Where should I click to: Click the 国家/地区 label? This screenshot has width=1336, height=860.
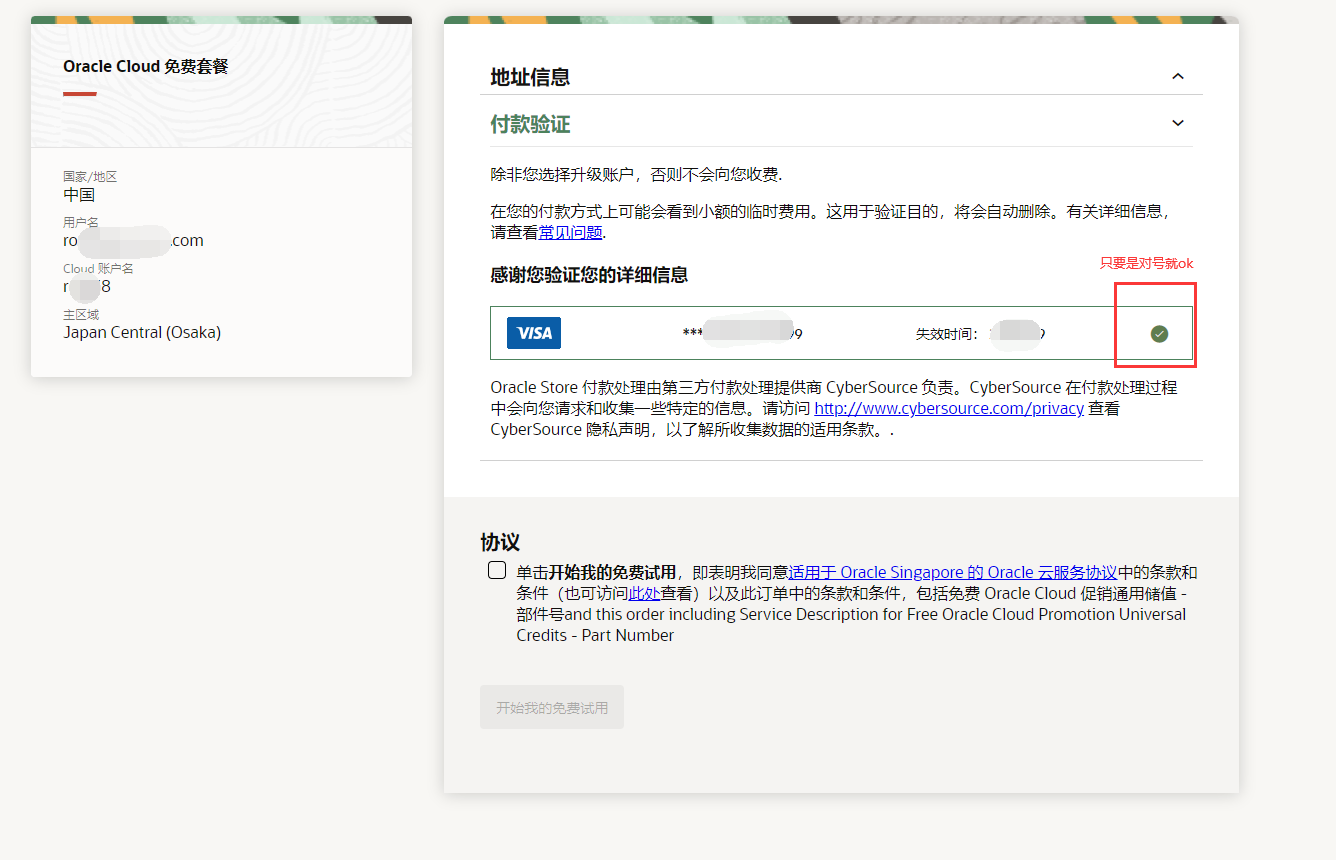[90, 176]
